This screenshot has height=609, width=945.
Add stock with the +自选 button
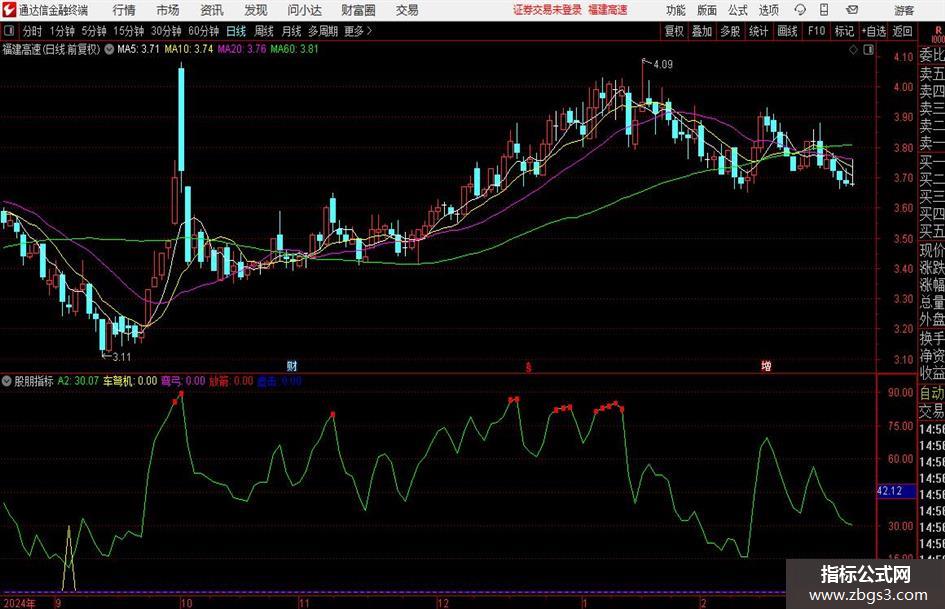pyautogui.click(x=873, y=31)
